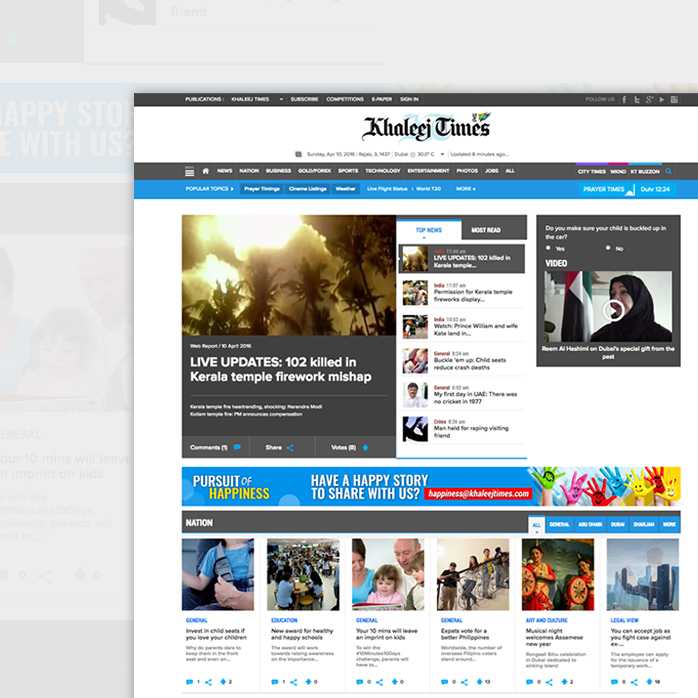This screenshot has width=698, height=698.
Task: Click the Prayer Timings topic button
Action: [x=262, y=189]
